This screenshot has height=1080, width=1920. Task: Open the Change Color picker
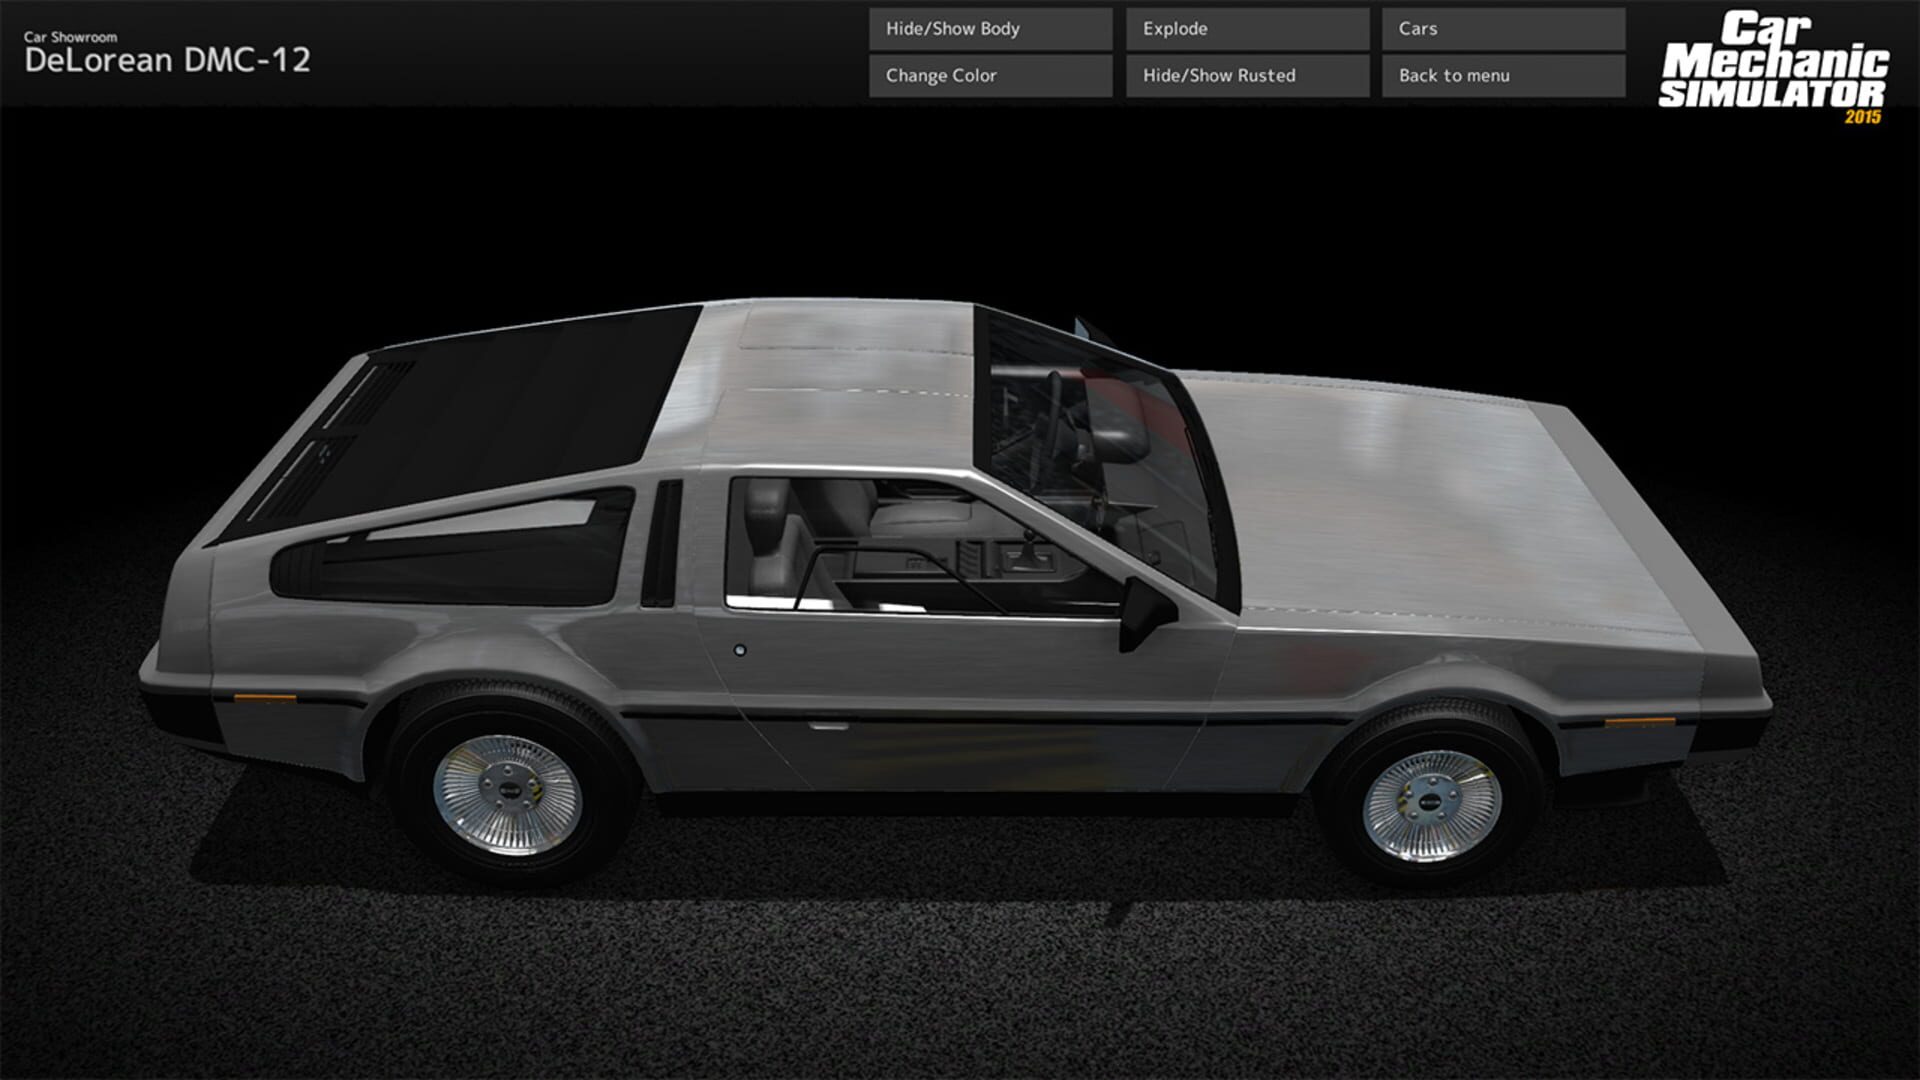click(989, 75)
